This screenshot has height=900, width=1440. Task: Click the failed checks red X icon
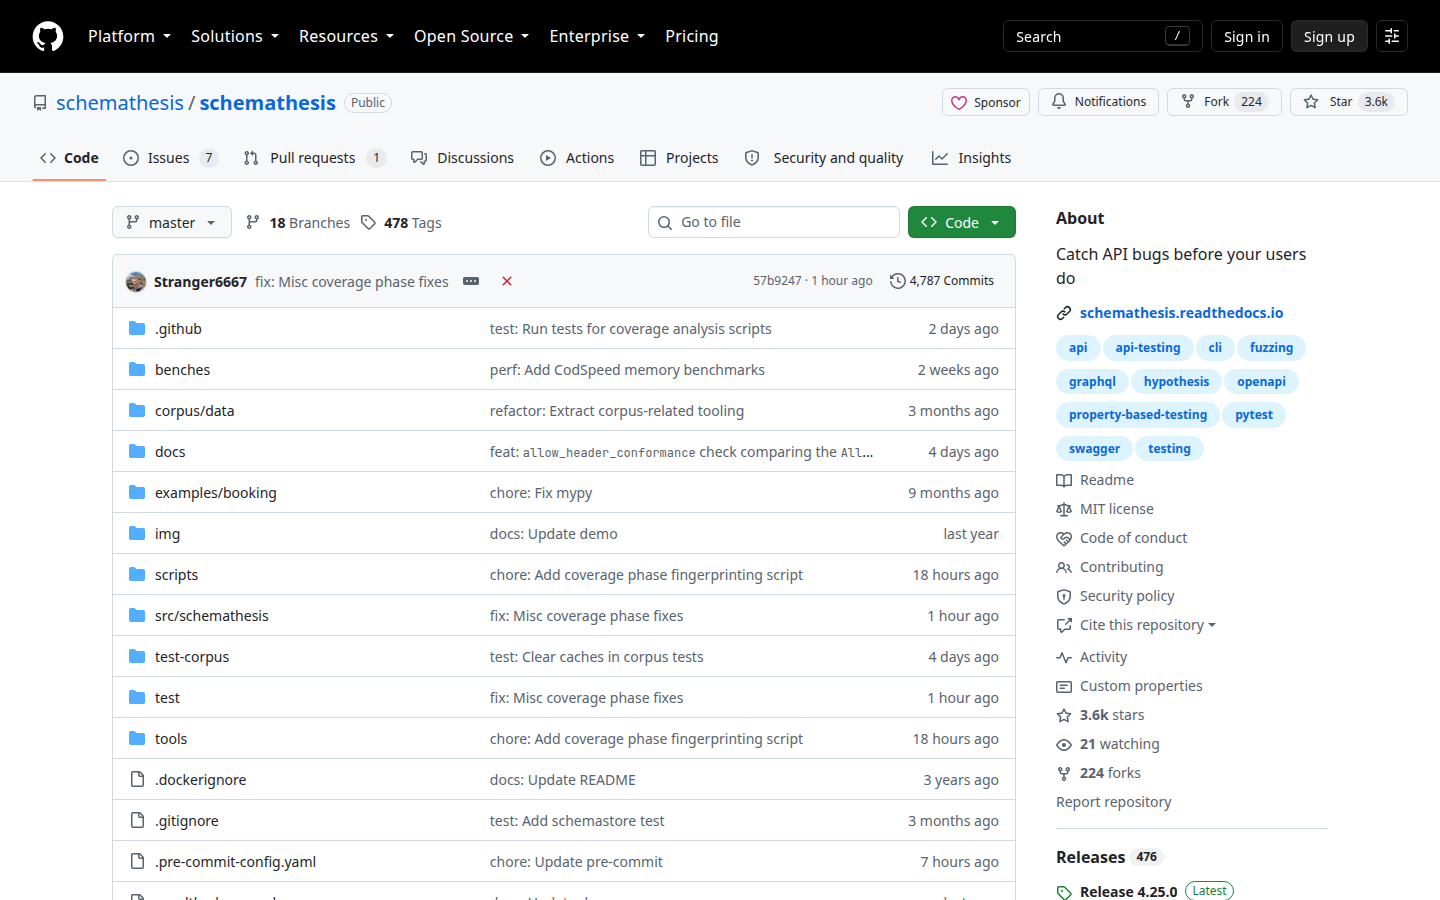pyautogui.click(x=507, y=281)
